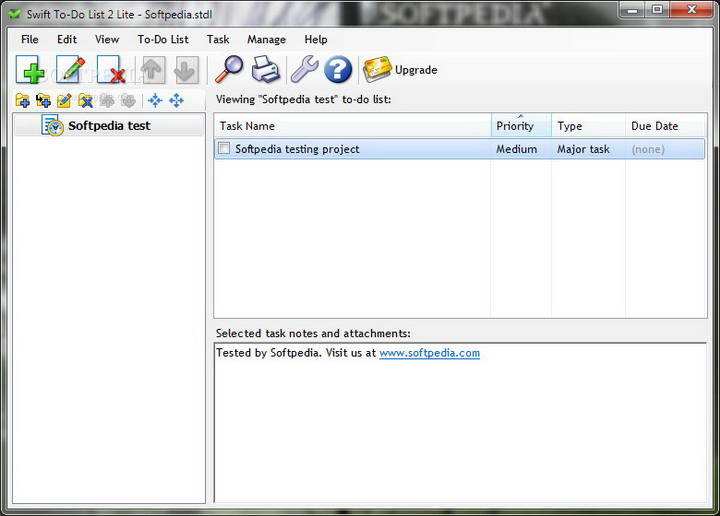This screenshot has width=720, height=516.
Task: Click the green check app icon in title bar
Action: click(x=15, y=14)
